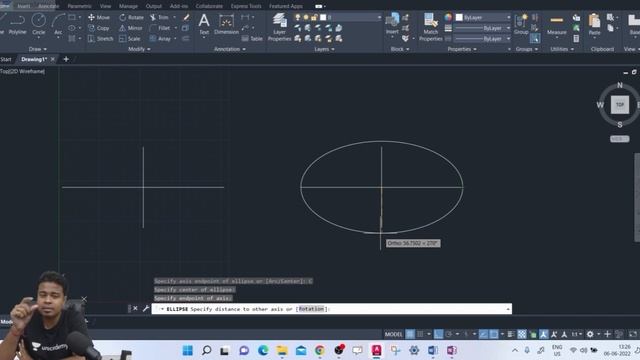640x360 pixels.
Task: Click MODEL space button in status bar
Action: point(393,334)
